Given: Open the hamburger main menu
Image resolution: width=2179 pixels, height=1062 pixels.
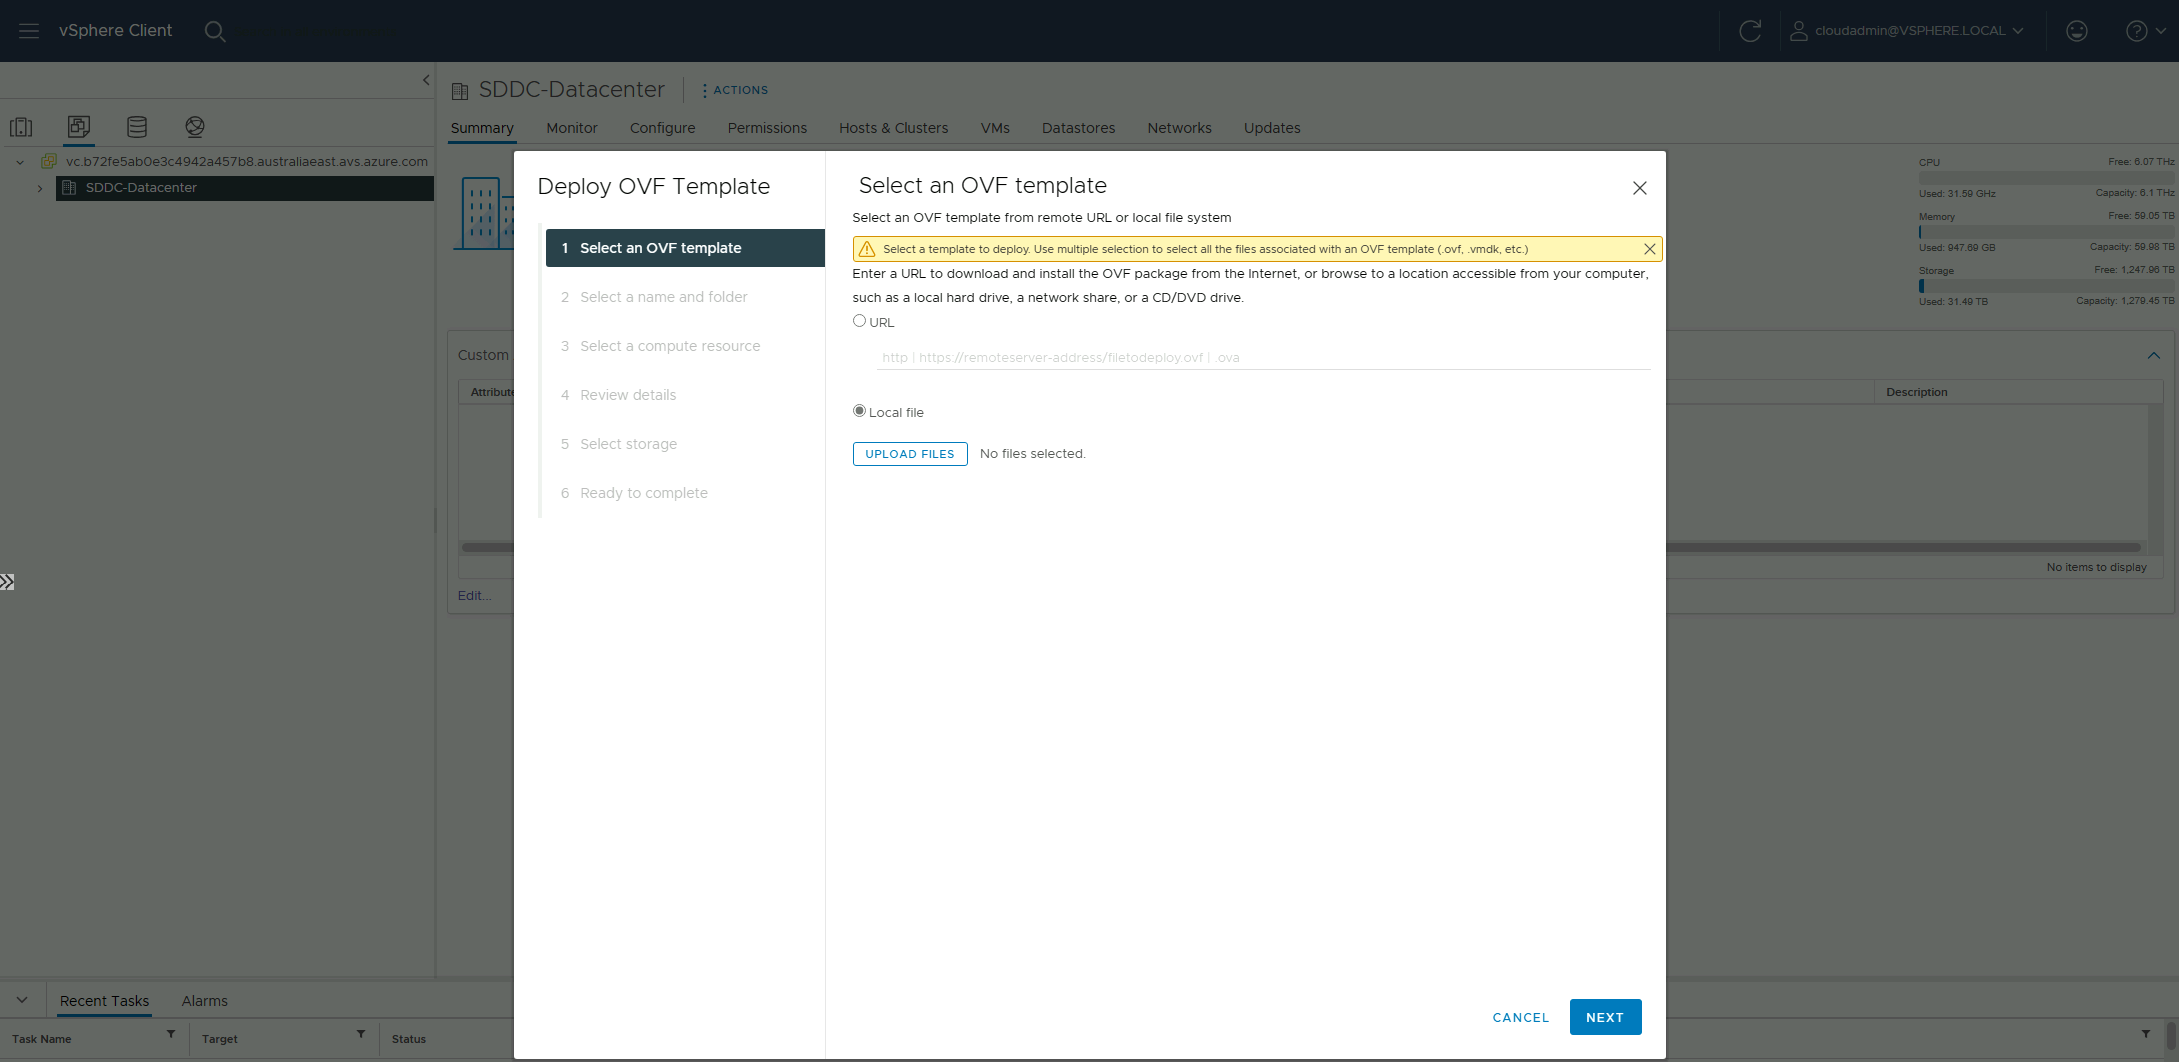Looking at the screenshot, I should click(29, 31).
